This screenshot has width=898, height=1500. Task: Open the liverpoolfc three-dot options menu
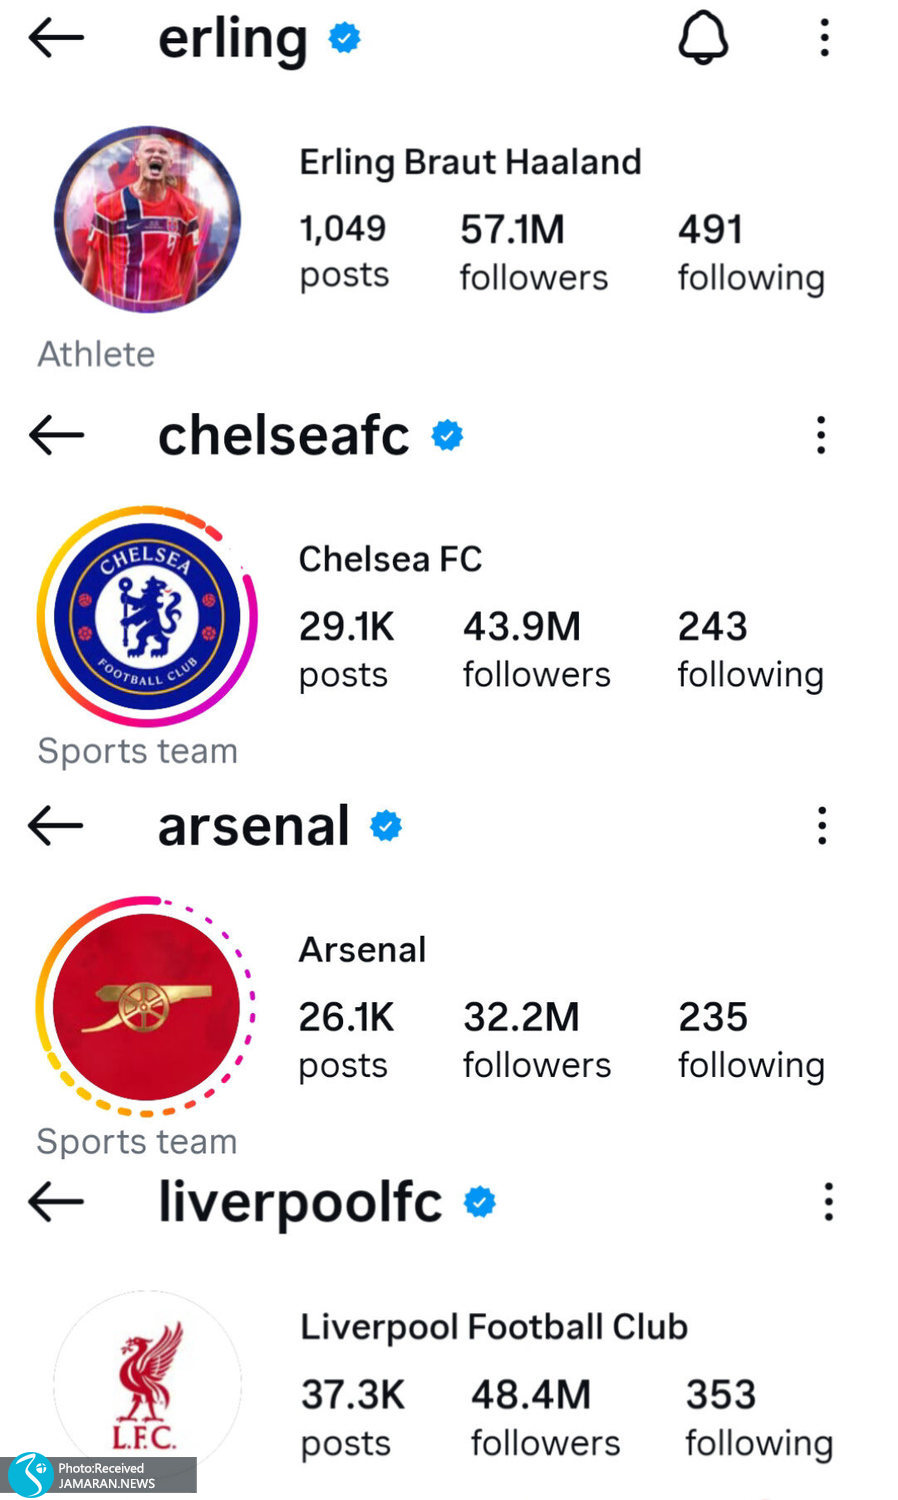pos(828,1201)
